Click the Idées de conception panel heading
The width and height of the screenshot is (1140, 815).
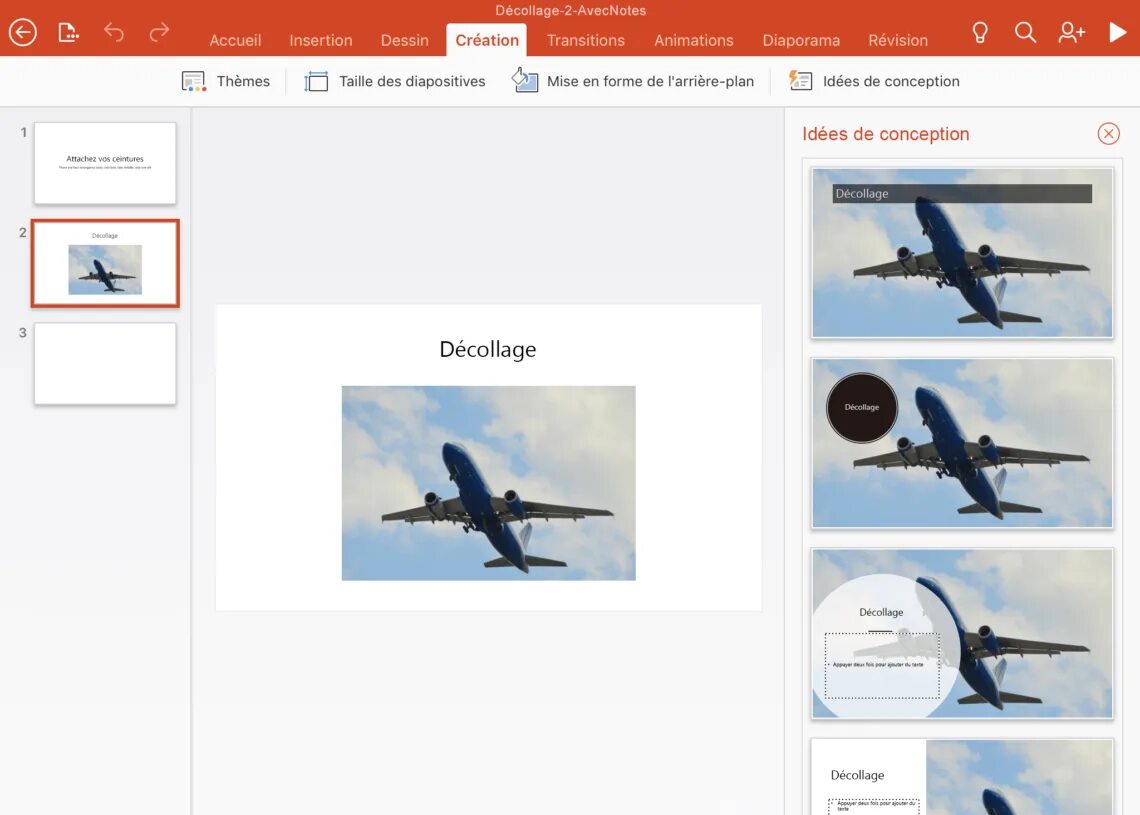886,134
